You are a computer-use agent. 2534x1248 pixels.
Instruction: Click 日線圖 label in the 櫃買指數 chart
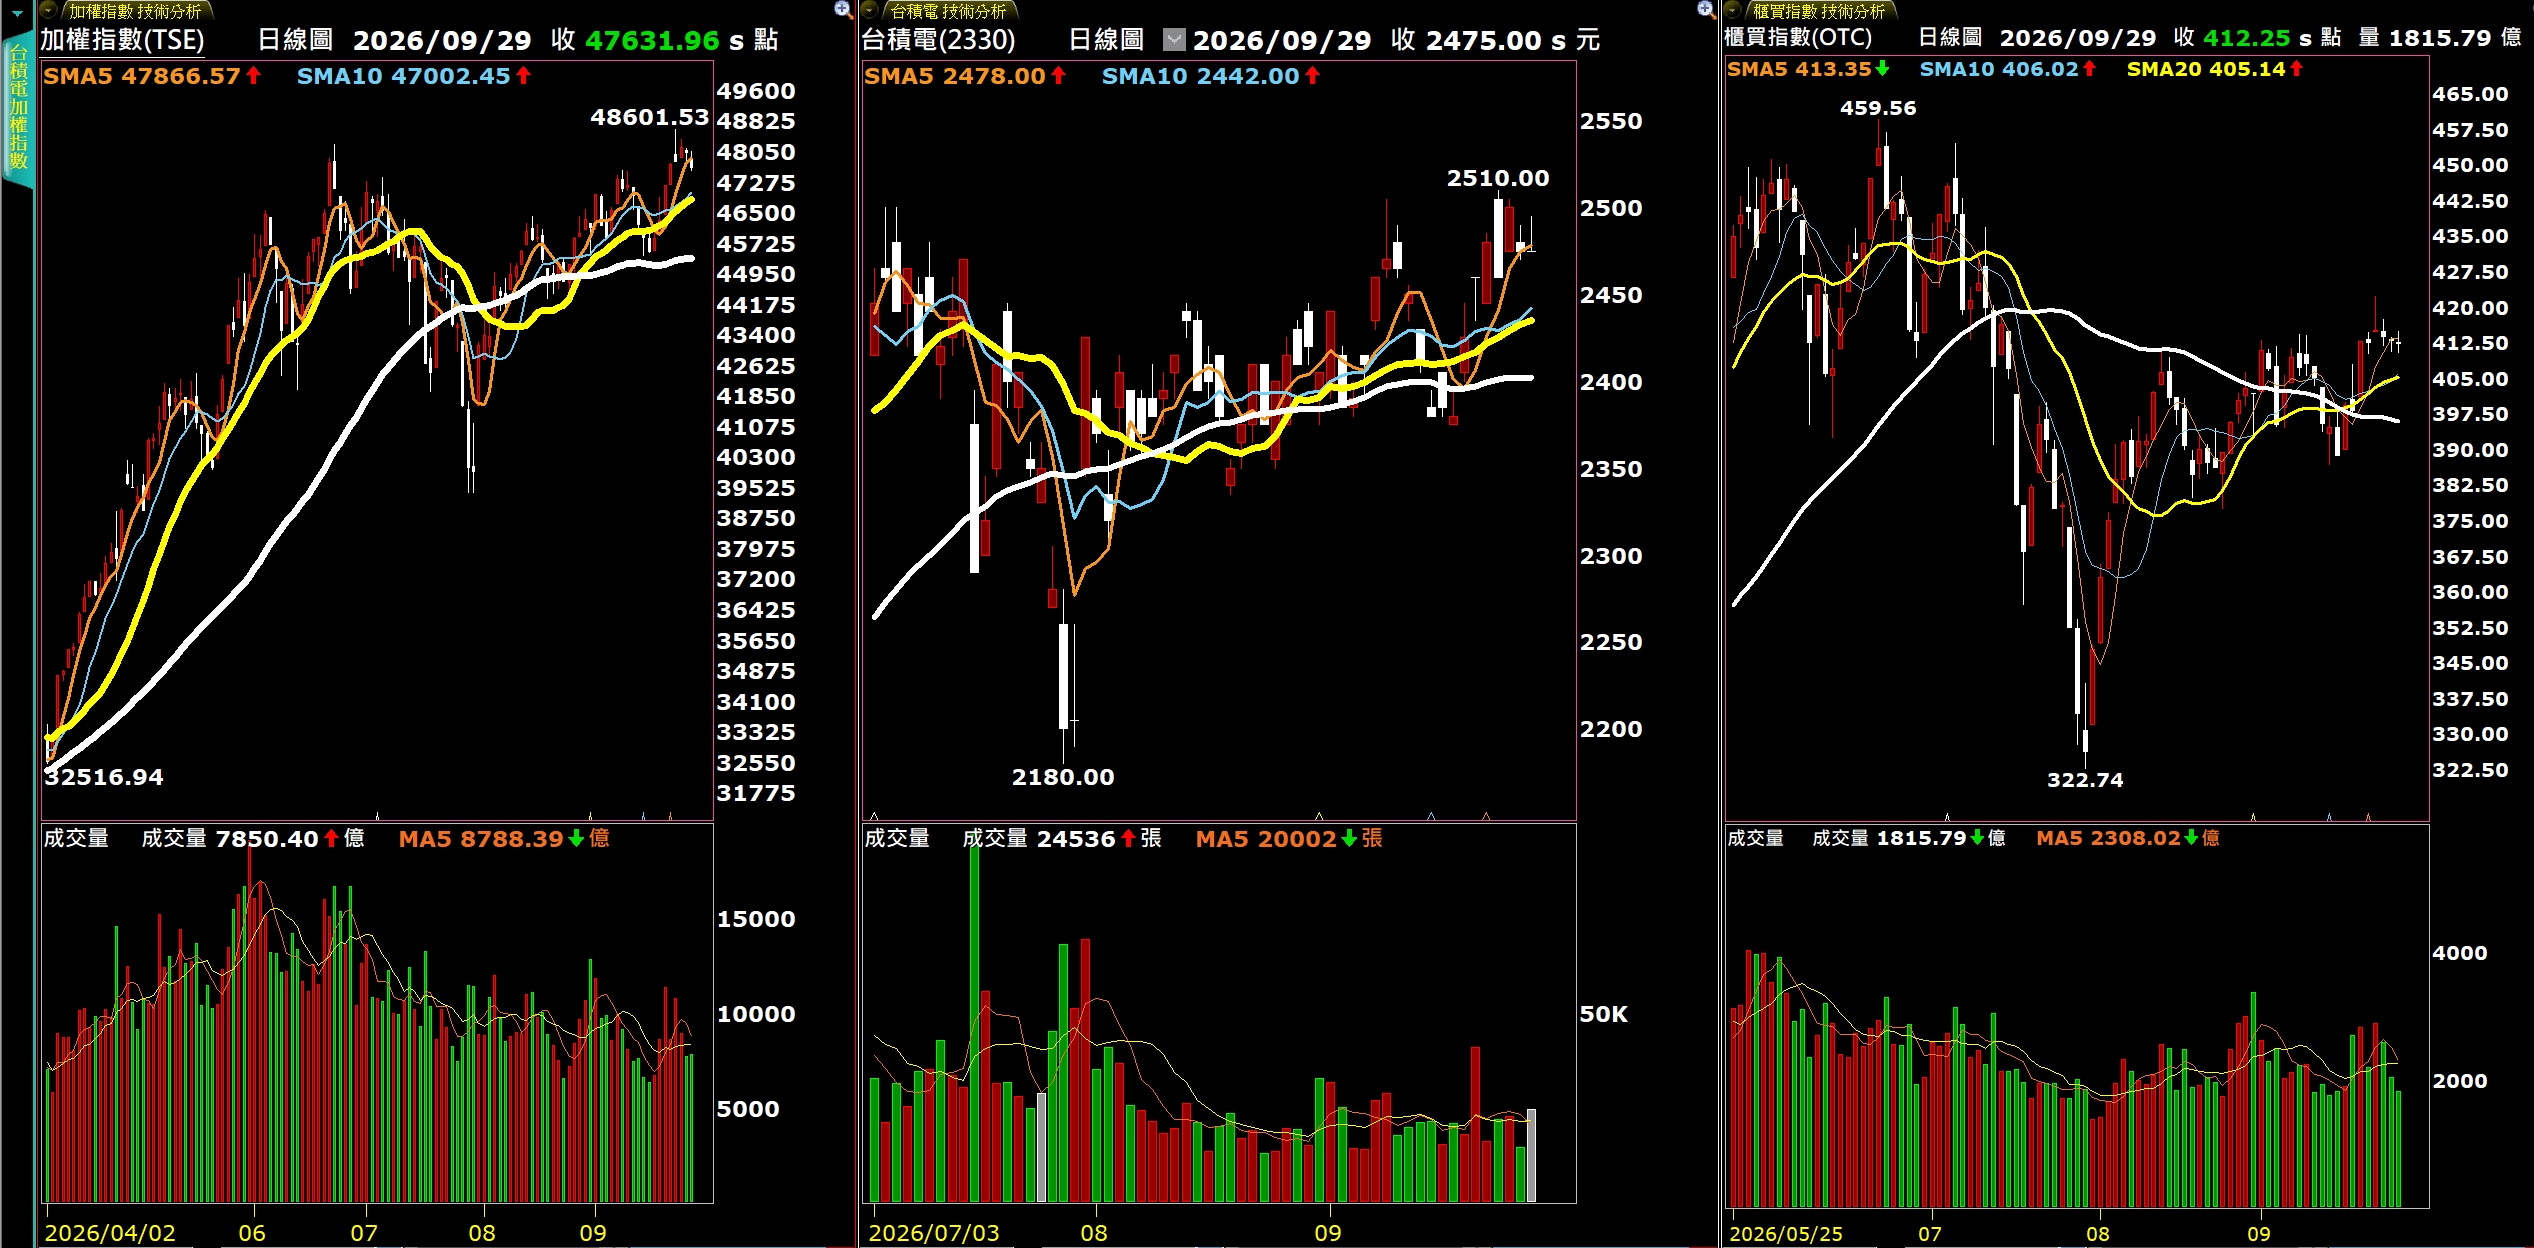1950,38
